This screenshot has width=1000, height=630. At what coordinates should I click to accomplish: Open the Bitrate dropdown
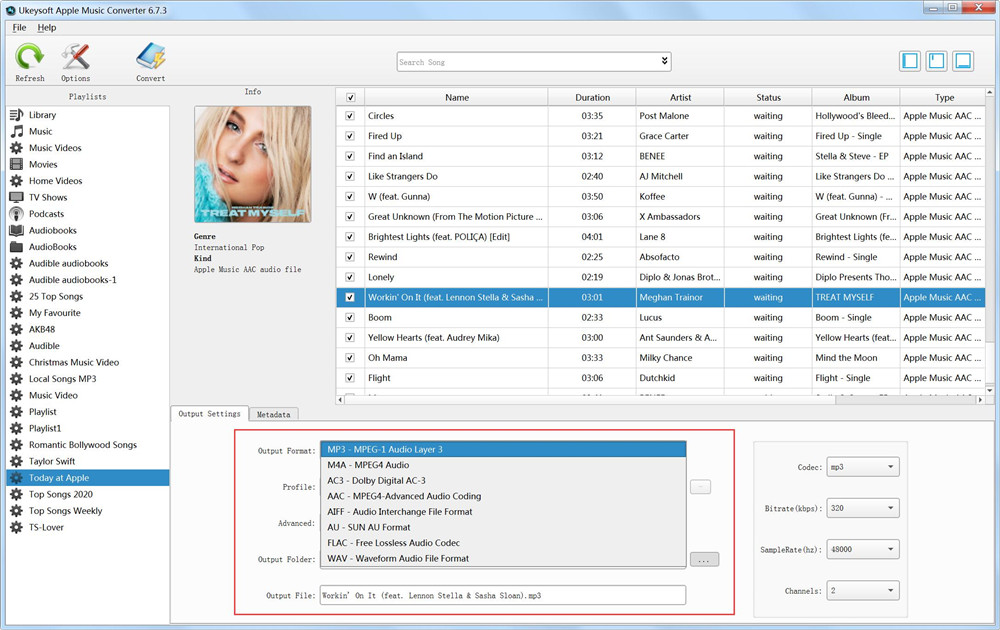[x=863, y=508]
